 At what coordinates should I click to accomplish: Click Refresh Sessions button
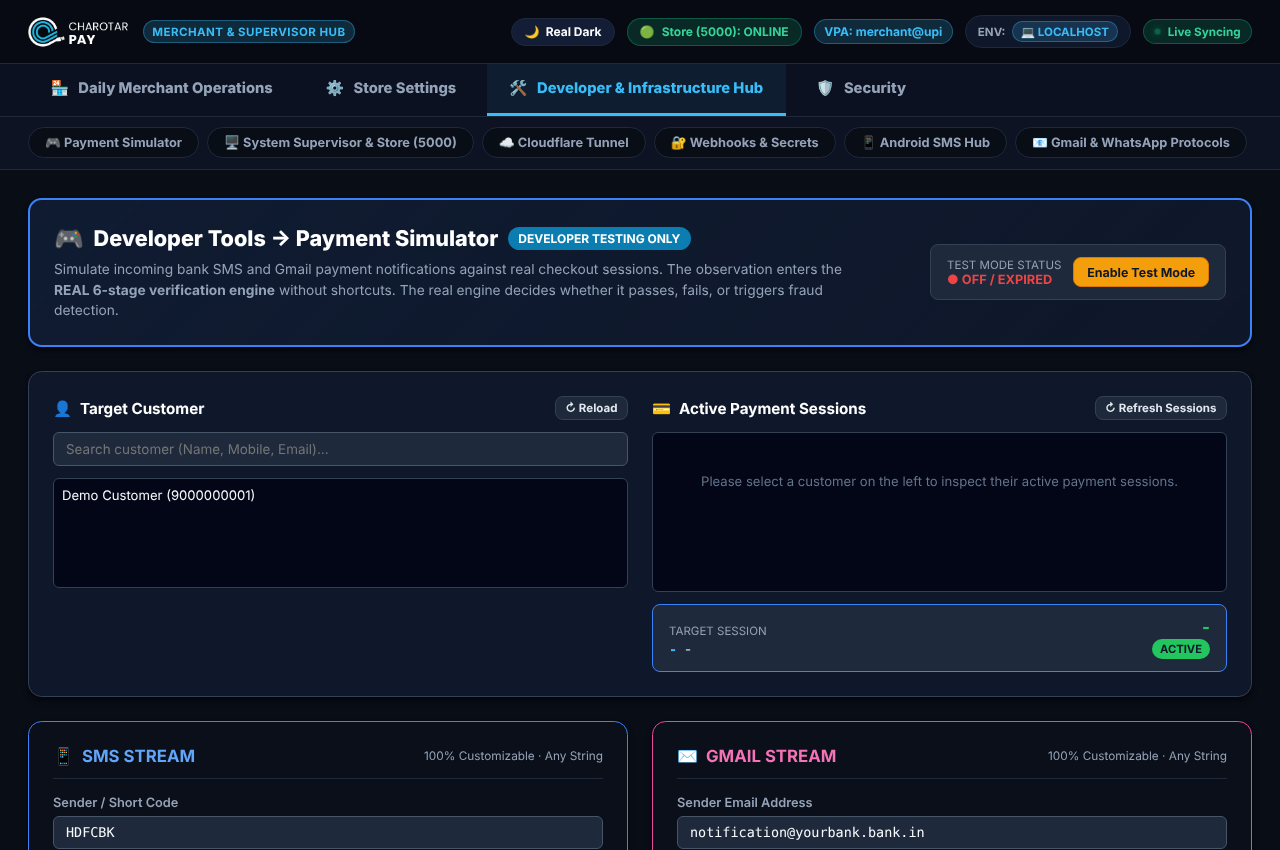(x=1161, y=408)
